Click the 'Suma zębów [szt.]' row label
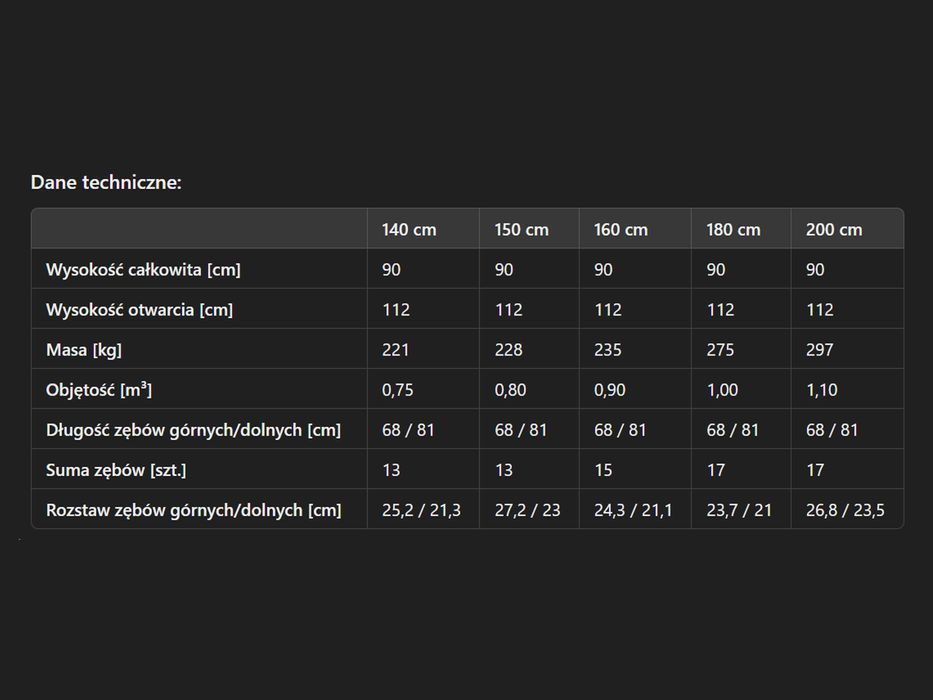 116,470
